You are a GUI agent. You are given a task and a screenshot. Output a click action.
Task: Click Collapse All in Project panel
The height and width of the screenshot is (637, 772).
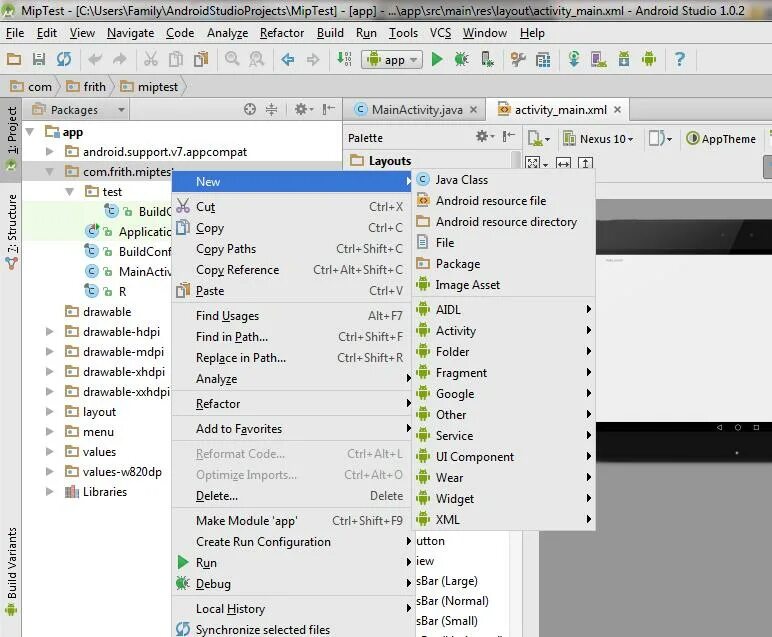coord(271,109)
